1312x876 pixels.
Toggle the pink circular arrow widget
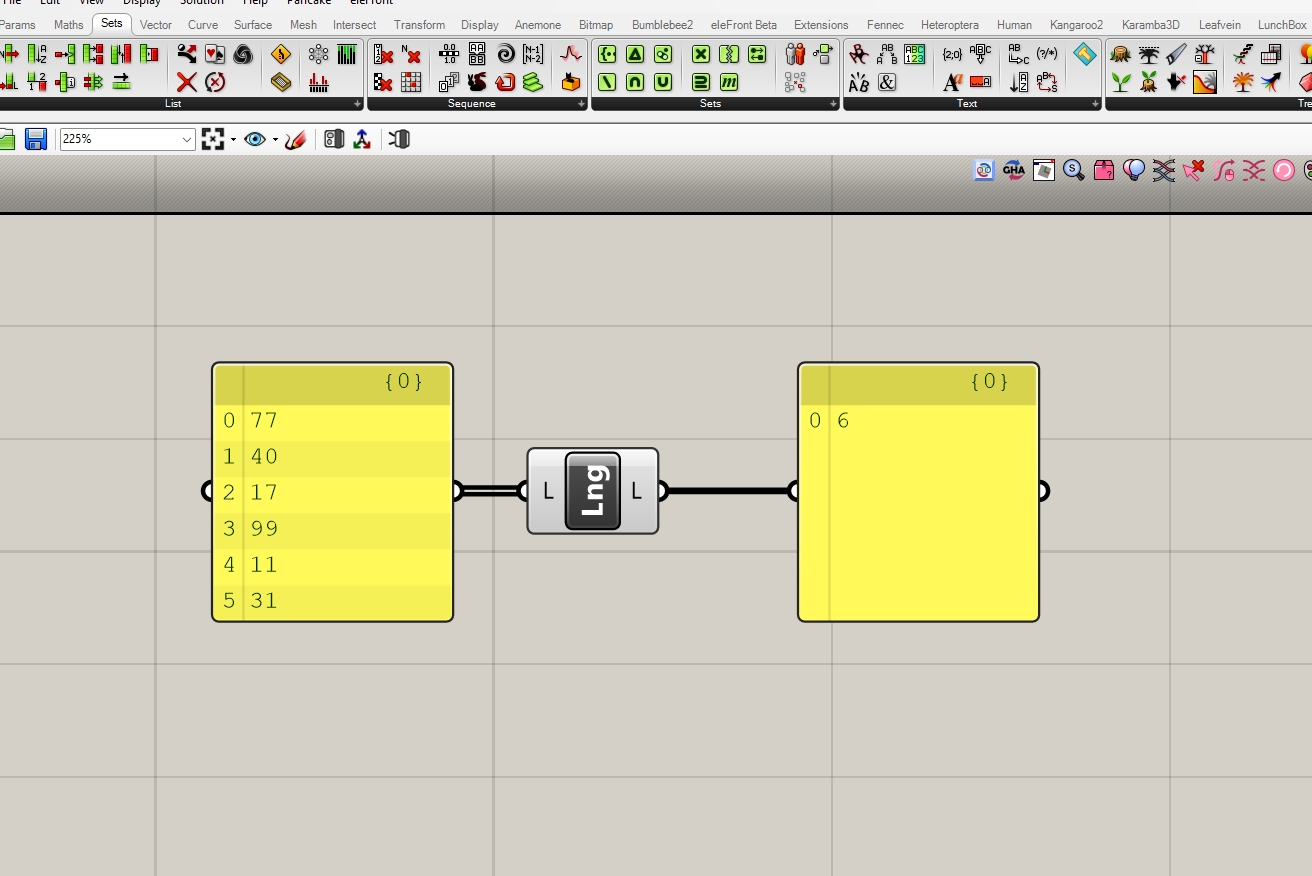pos(1283,170)
